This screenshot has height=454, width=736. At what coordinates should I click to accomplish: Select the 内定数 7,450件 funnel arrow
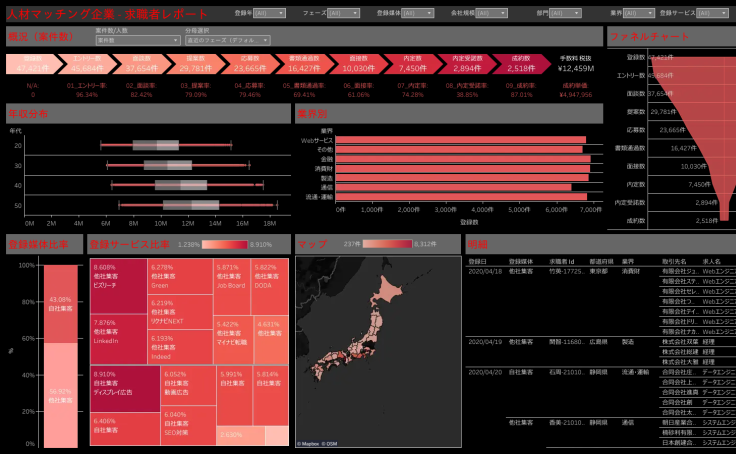coord(413,64)
